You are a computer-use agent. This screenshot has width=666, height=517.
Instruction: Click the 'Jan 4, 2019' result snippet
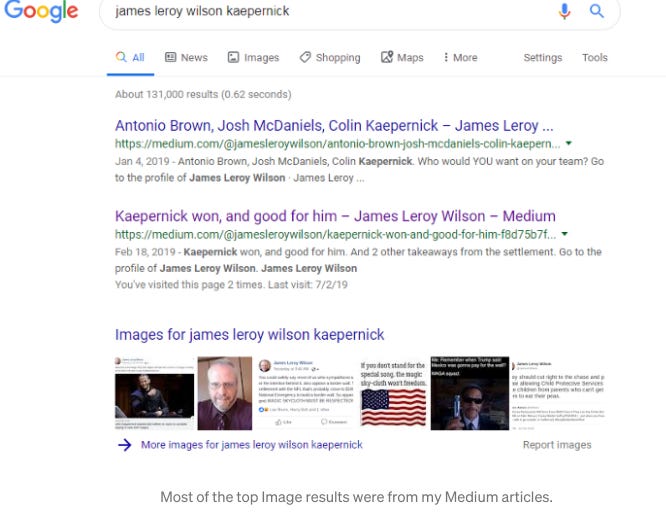pos(359,170)
